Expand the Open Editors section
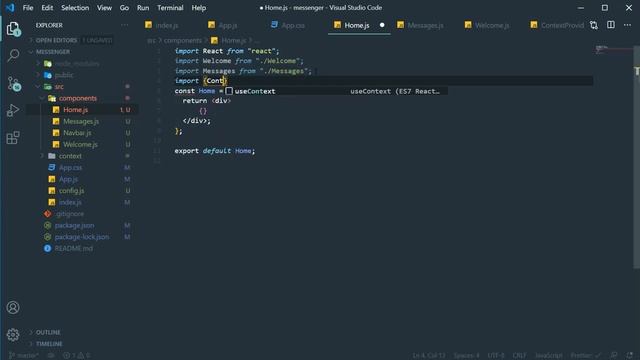 [56, 40]
